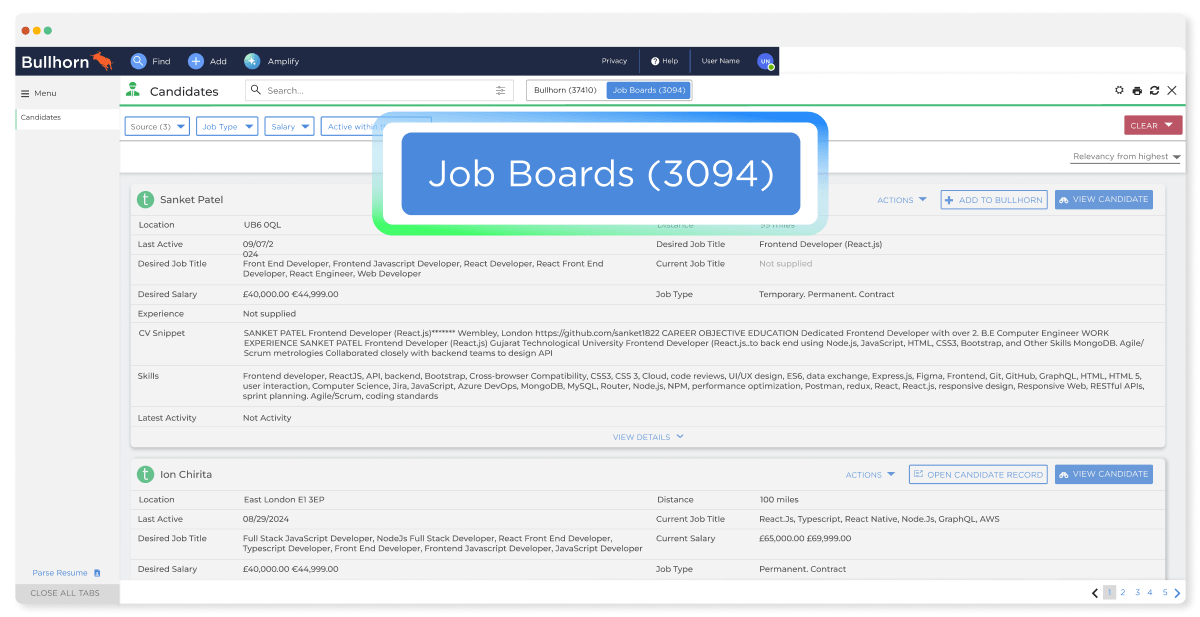Click the print icon
Screen dimensions: 1200x617
(x=1137, y=91)
